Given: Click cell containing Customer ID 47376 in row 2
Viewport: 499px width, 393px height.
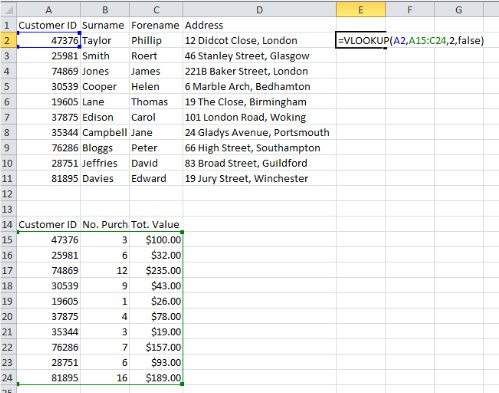Looking at the screenshot, I should click(49, 40).
